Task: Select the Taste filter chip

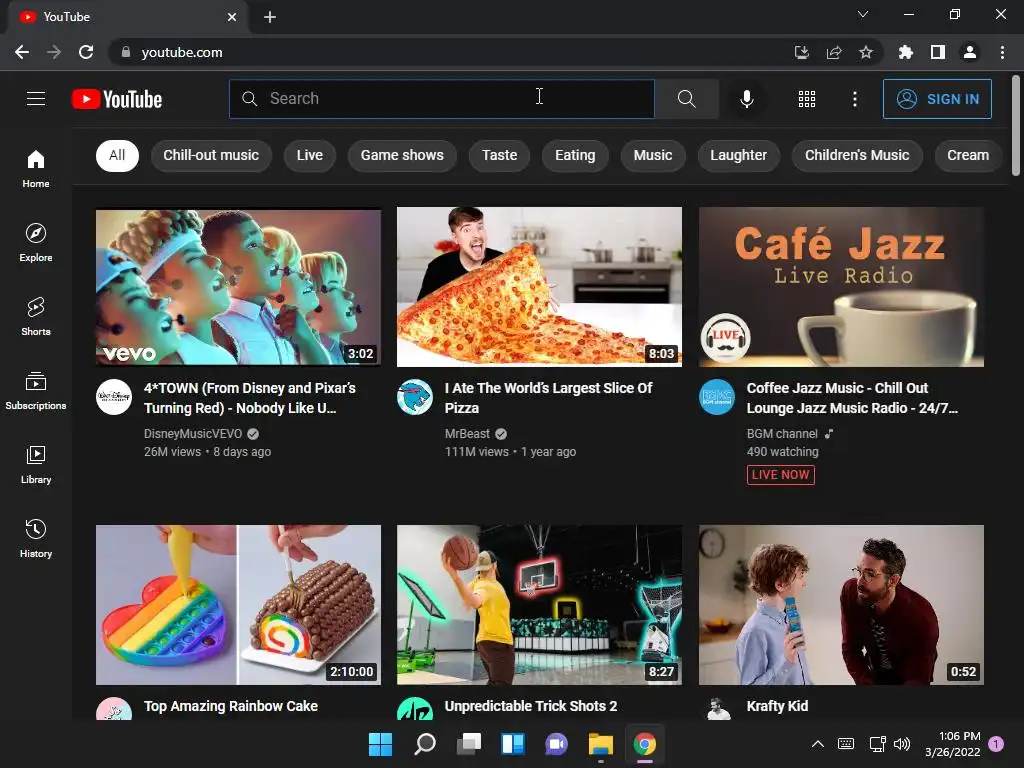Action: coord(500,155)
